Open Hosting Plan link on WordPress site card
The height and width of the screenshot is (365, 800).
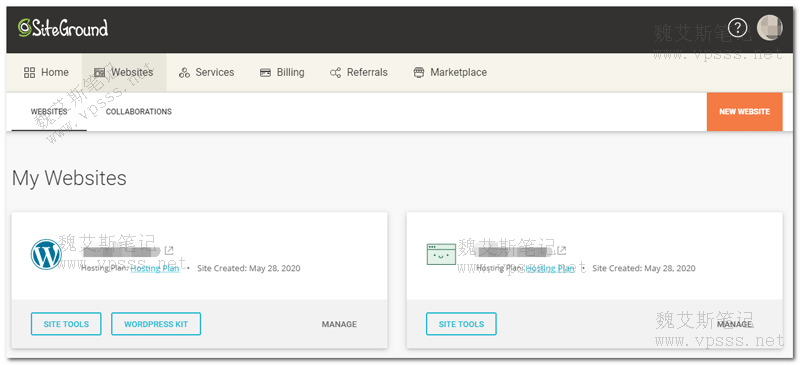(x=155, y=268)
